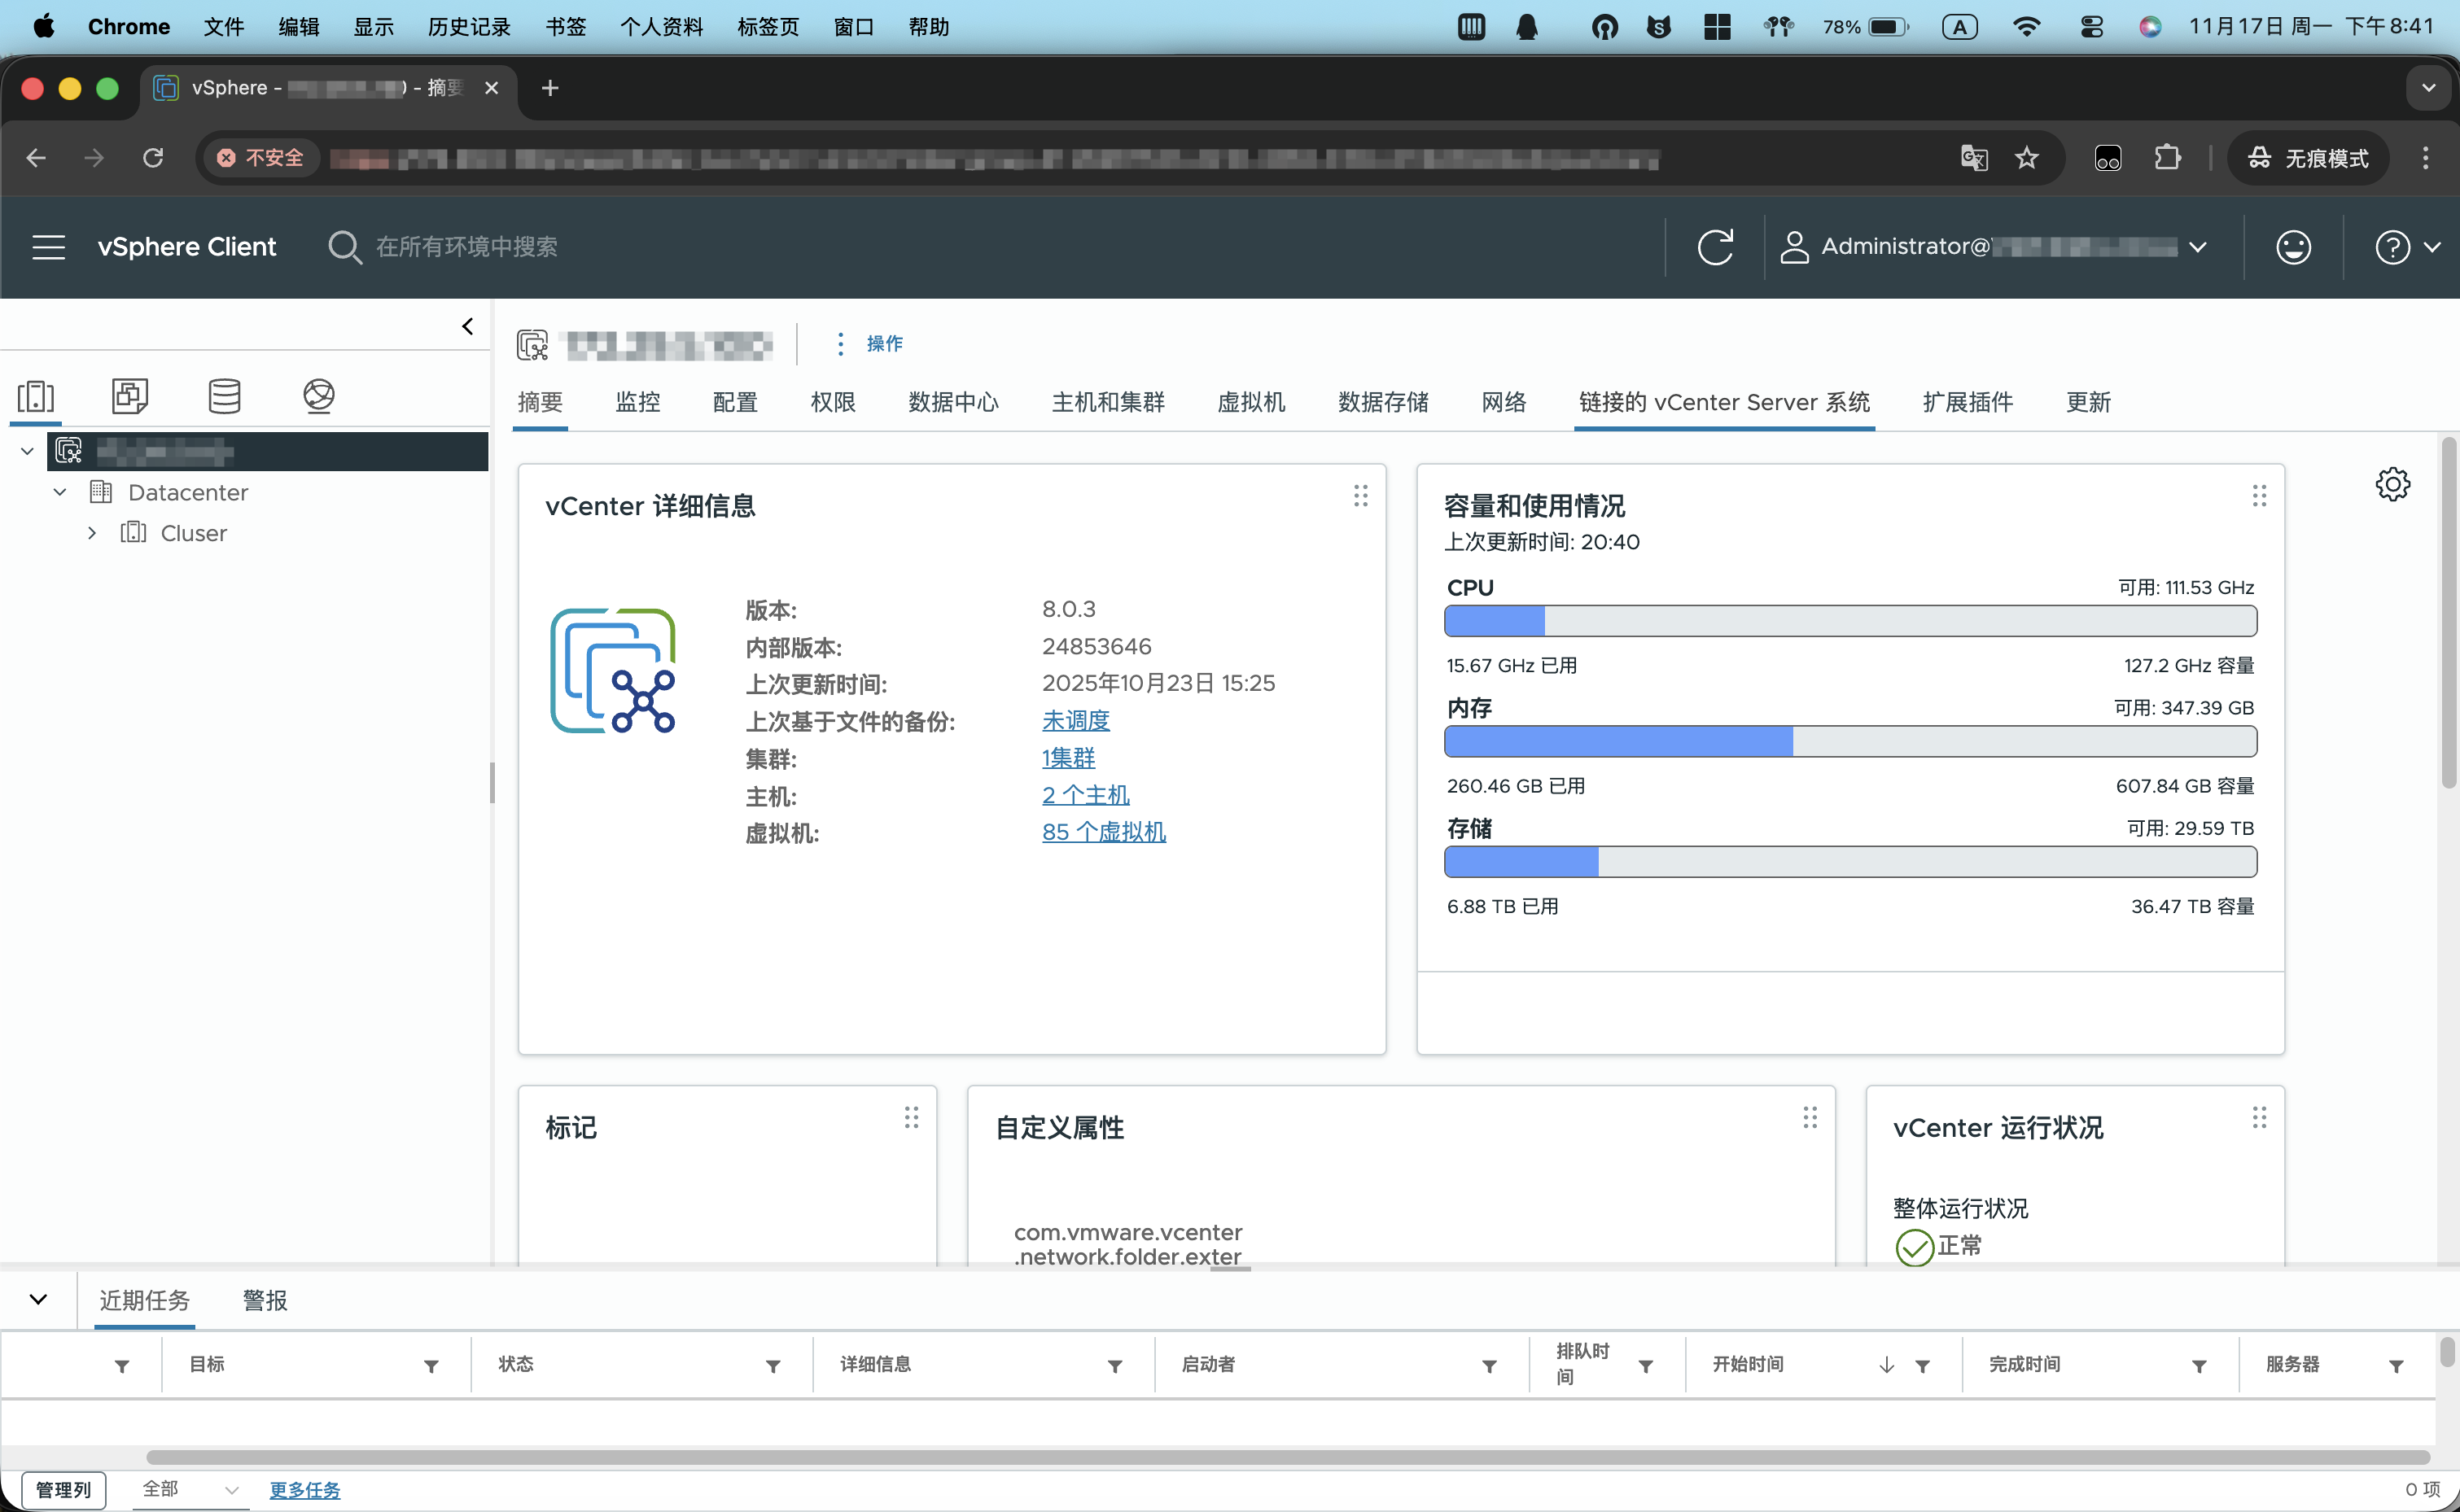This screenshot has width=2460, height=1512.
Task: Switch to the 主机和集群 tab
Action: point(1108,402)
